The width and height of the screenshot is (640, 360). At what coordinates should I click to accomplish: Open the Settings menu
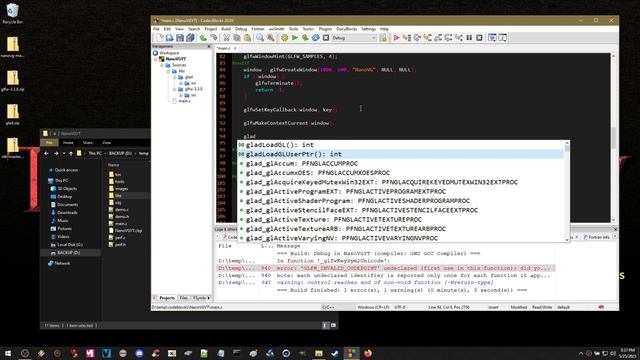point(368,29)
